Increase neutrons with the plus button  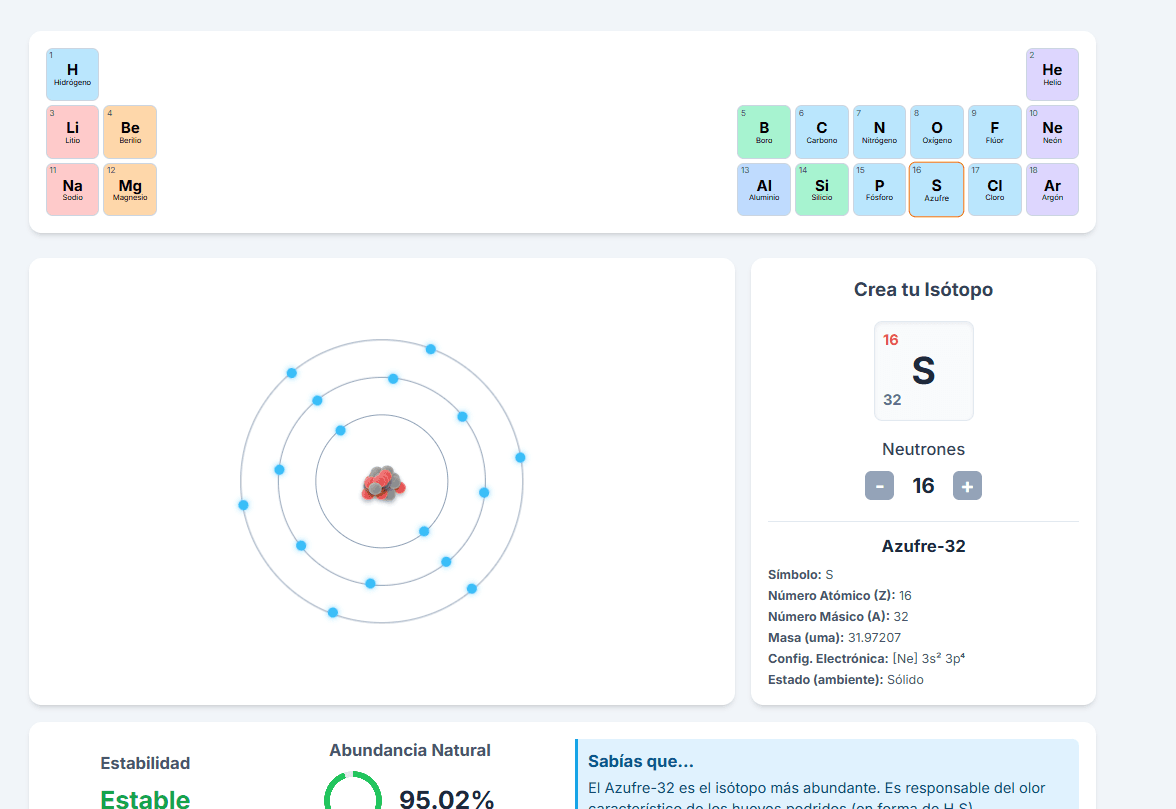pyautogui.click(x=967, y=486)
